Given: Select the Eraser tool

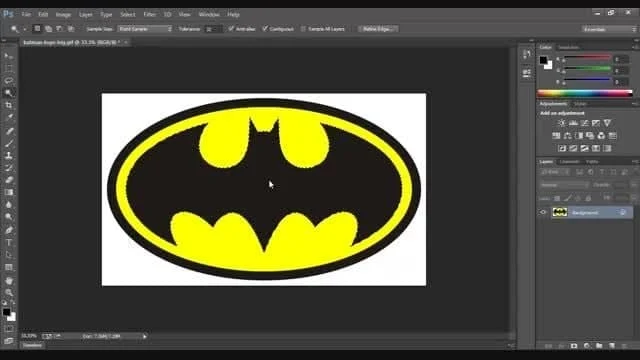Looking at the screenshot, I should [x=9, y=180].
